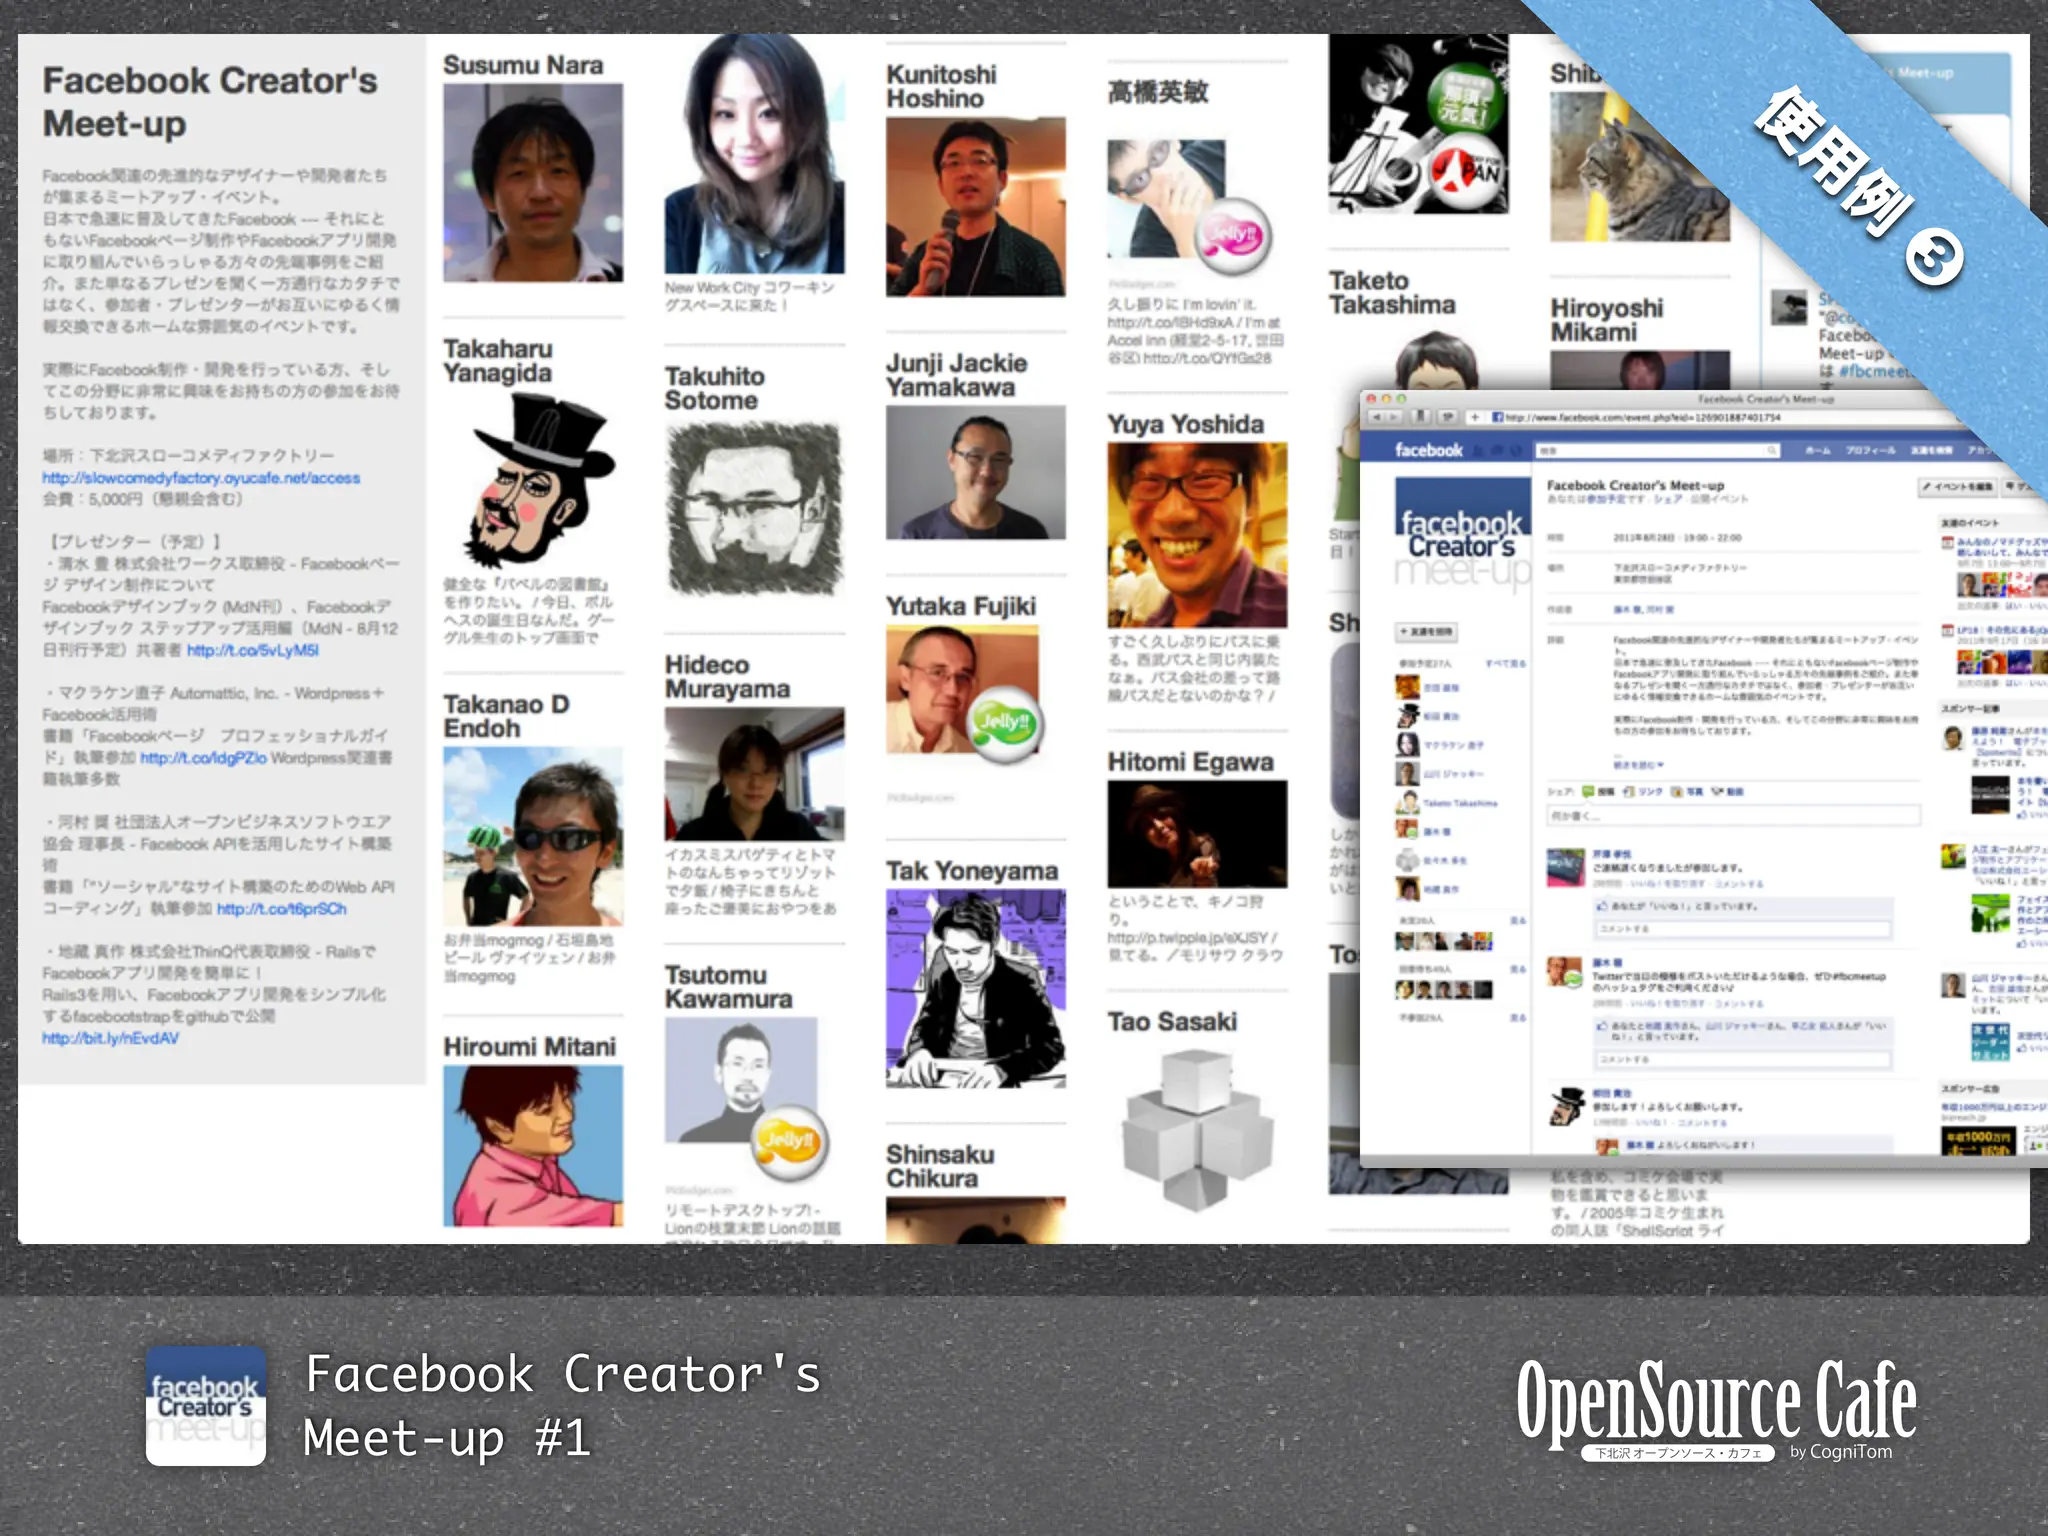Click the Takanao D Endoh beach photo

533,836
